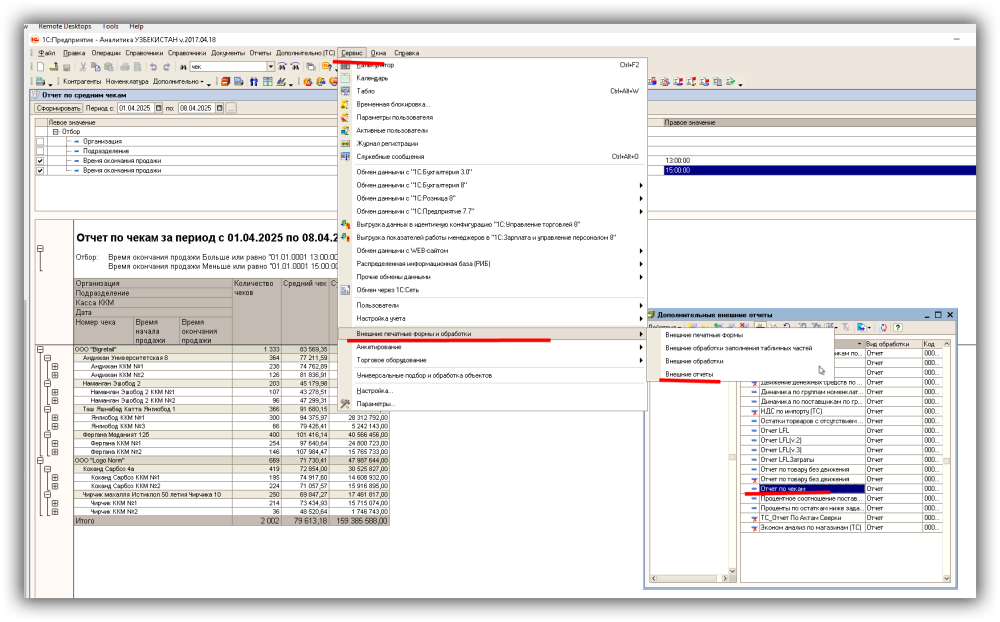Choose Внешние обработки from the submenu
This screenshot has height=622, width=1000.
(740, 361)
